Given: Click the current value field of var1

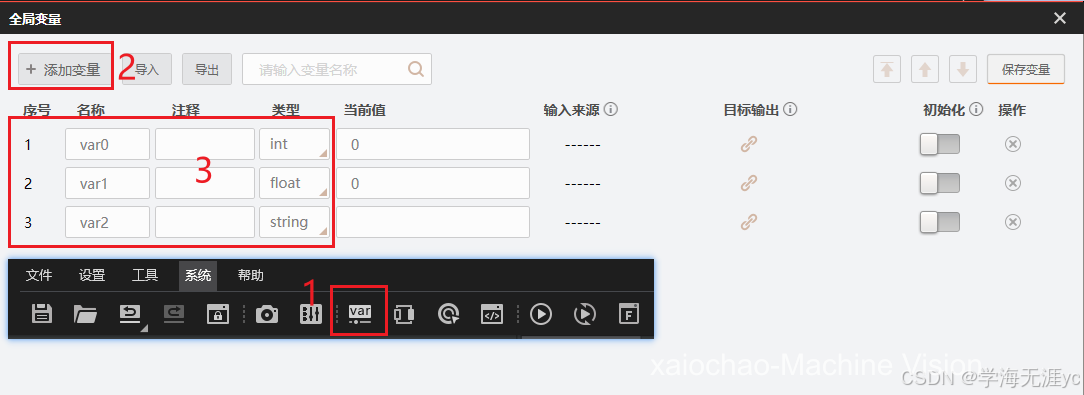Looking at the screenshot, I should point(433,183).
